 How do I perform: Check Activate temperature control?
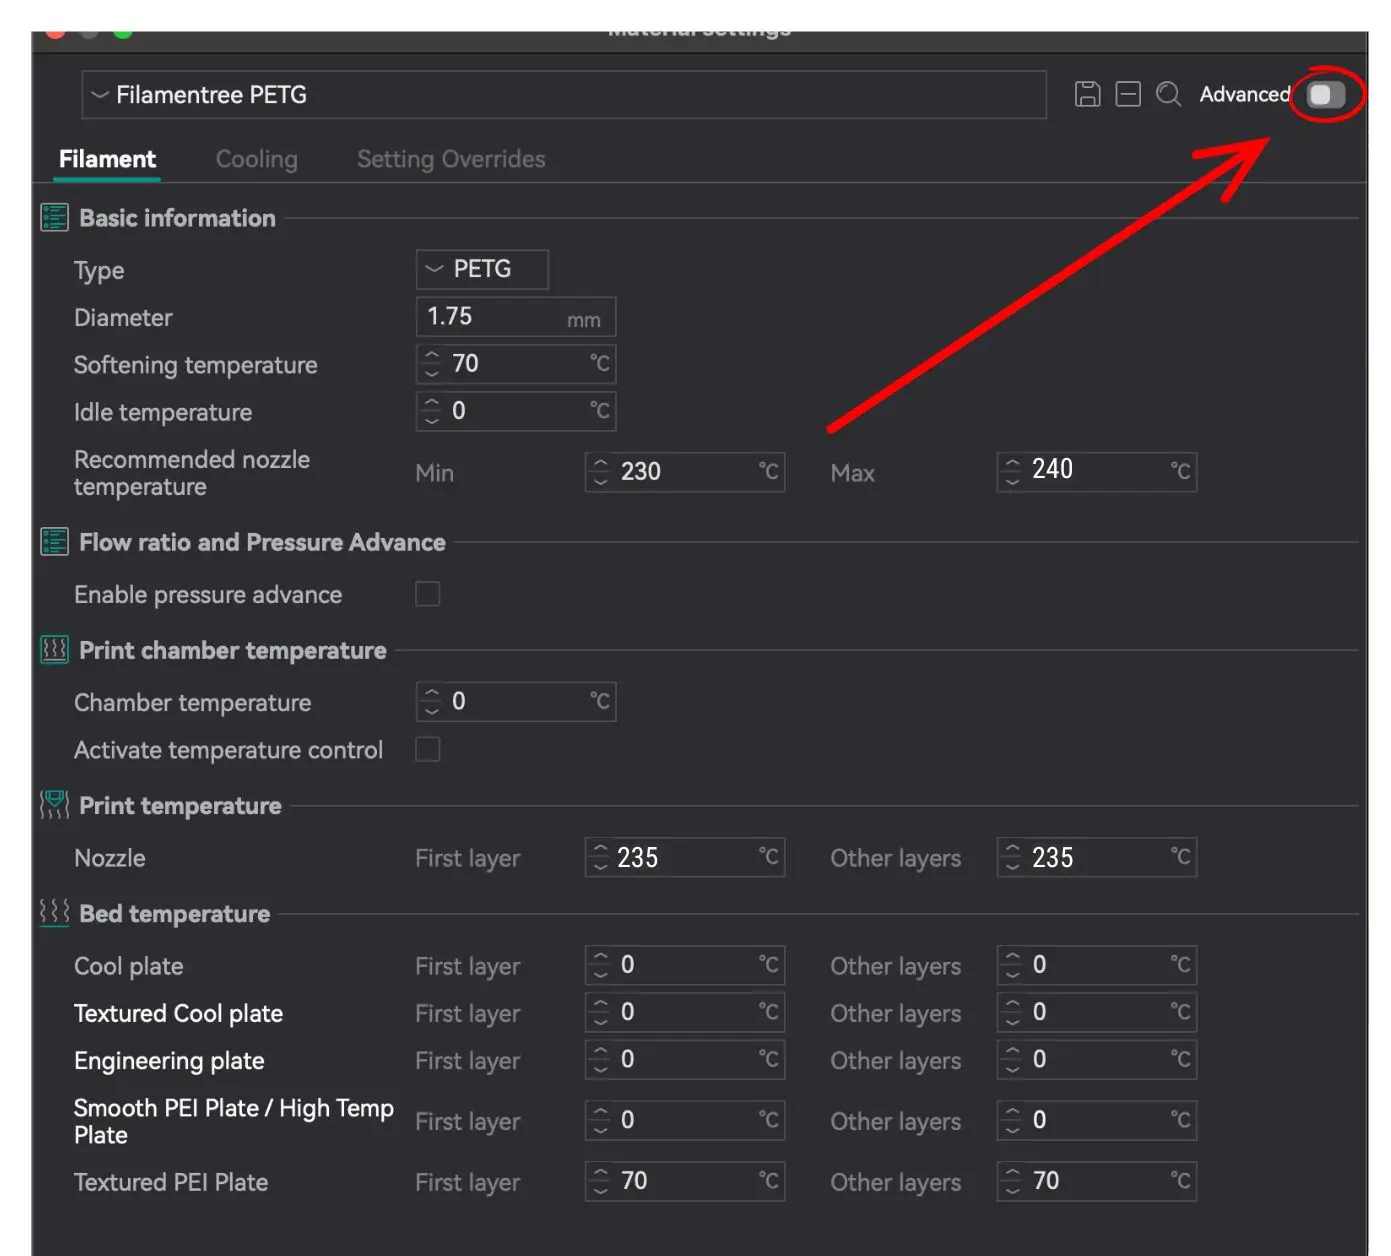pos(428,749)
